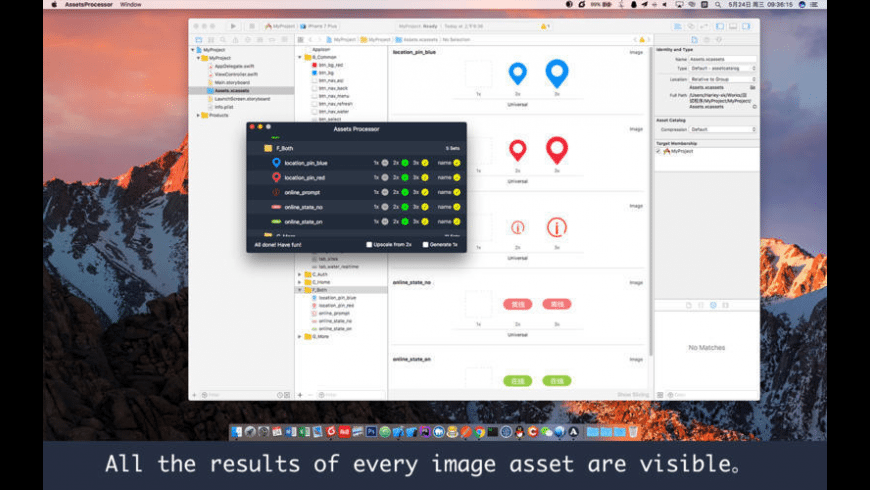Click the Name field showing Assets.xcassets
The width and height of the screenshot is (870, 490).
(x=723, y=59)
